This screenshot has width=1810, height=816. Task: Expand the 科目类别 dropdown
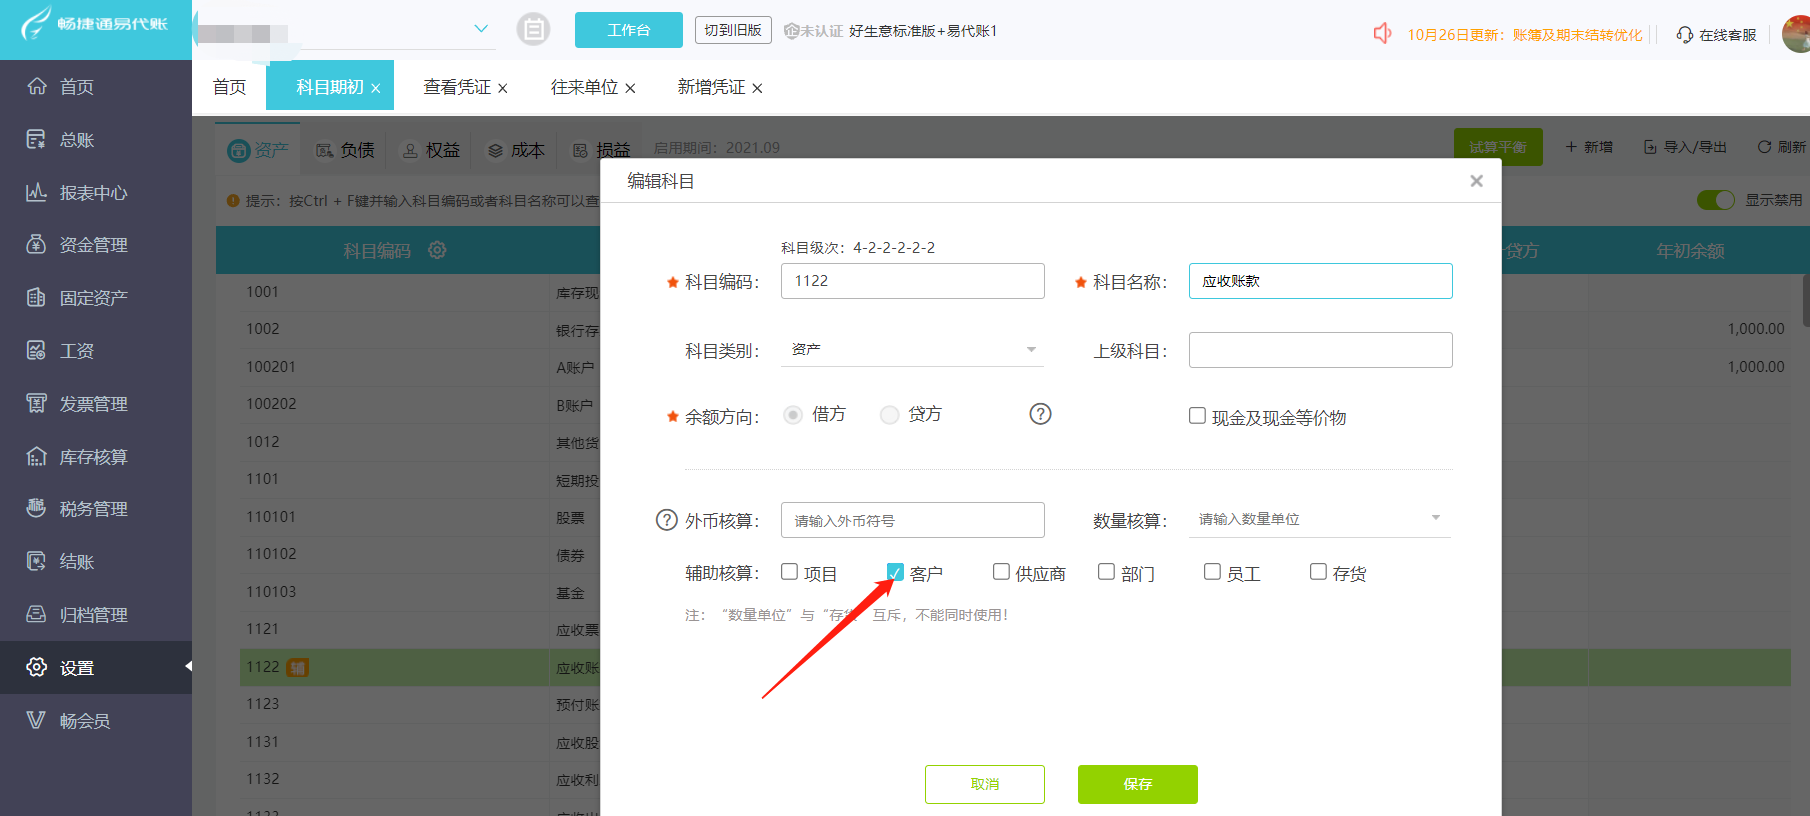coord(912,350)
